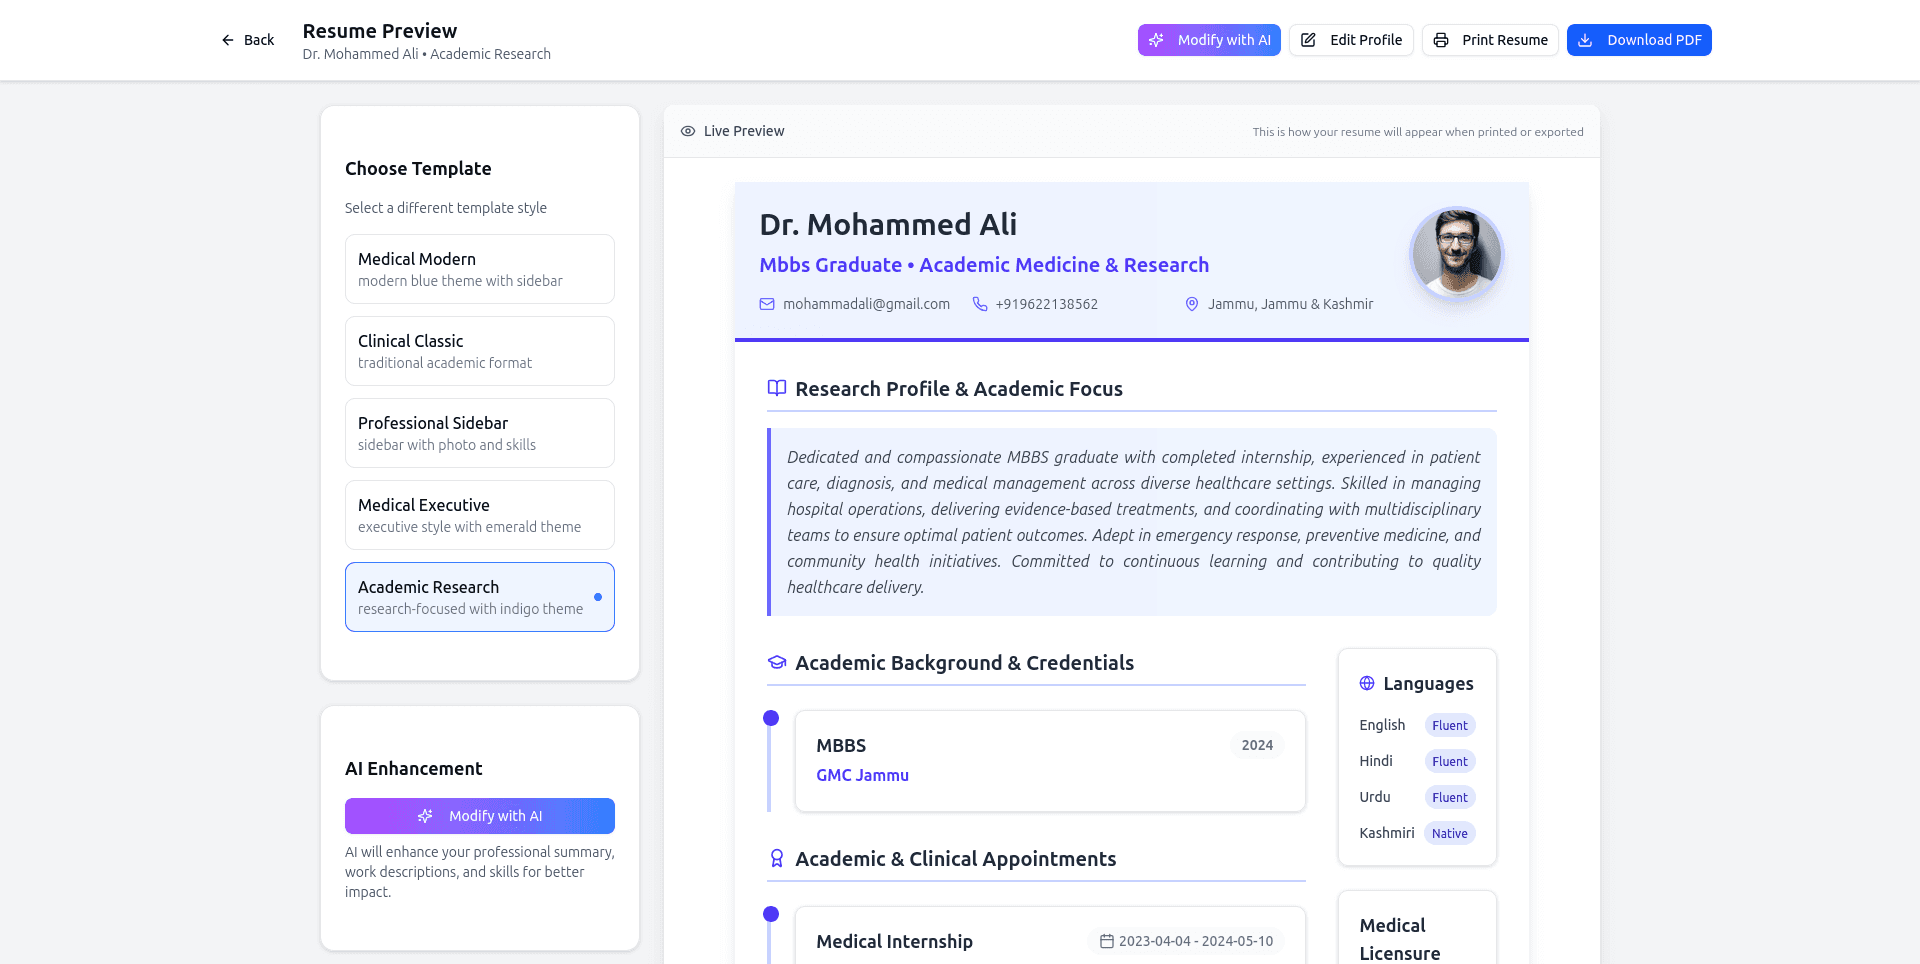Click the sparkle icon on Modify with AI
The image size is (1920, 964).
tap(1156, 40)
